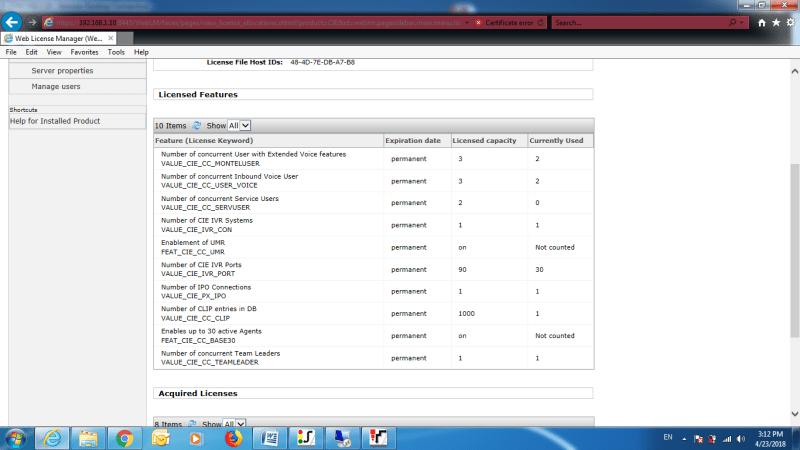Open the View menu
800x450 pixels.
pos(54,52)
